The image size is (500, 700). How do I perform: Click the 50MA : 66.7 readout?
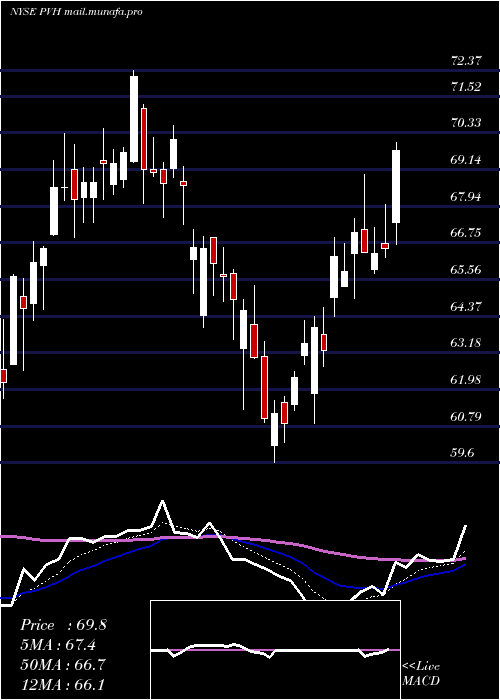(63, 664)
